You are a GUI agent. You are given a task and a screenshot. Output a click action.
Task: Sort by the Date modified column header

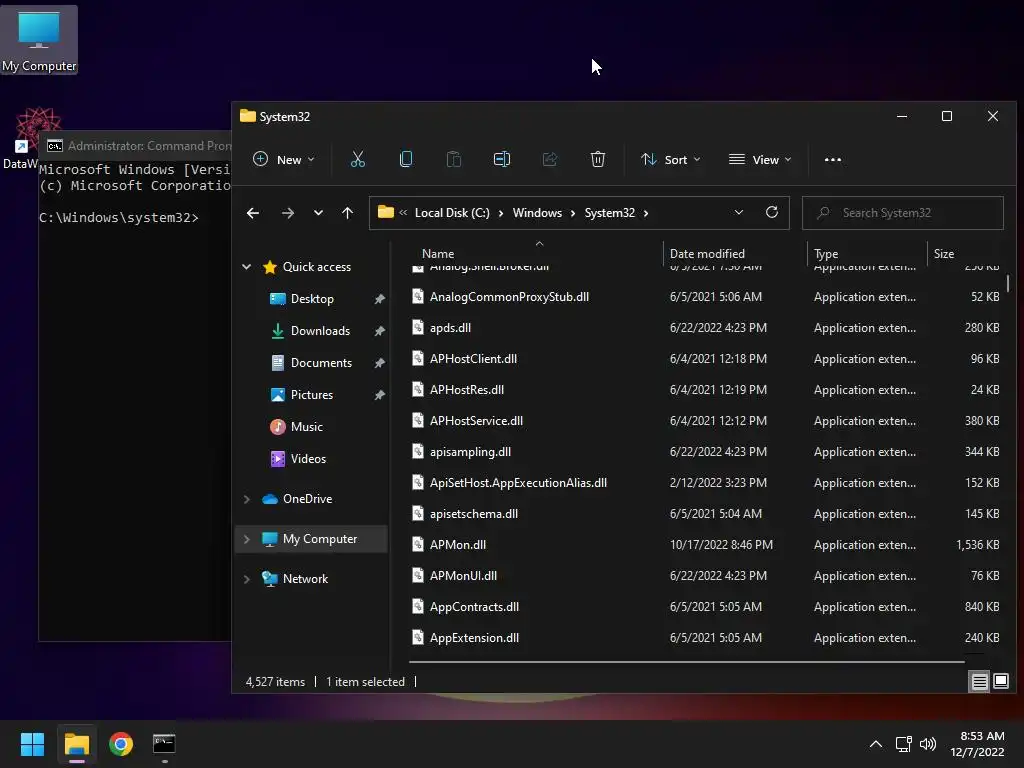pyautogui.click(x=707, y=253)
